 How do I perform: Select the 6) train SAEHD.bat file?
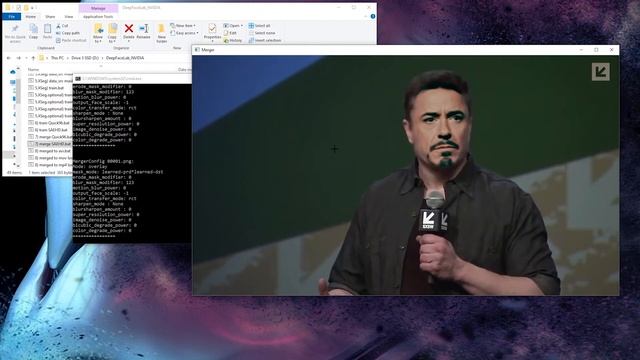point(49,130)
